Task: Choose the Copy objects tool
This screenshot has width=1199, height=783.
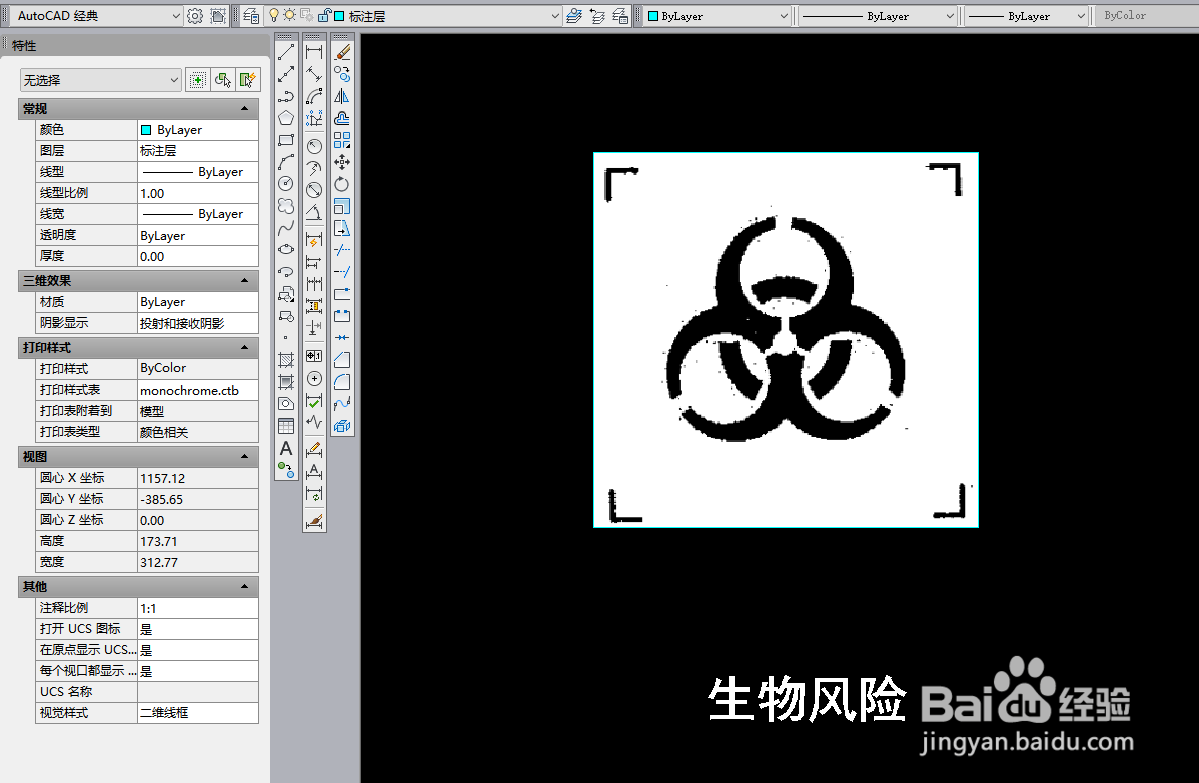Action: tap(343, 74)
